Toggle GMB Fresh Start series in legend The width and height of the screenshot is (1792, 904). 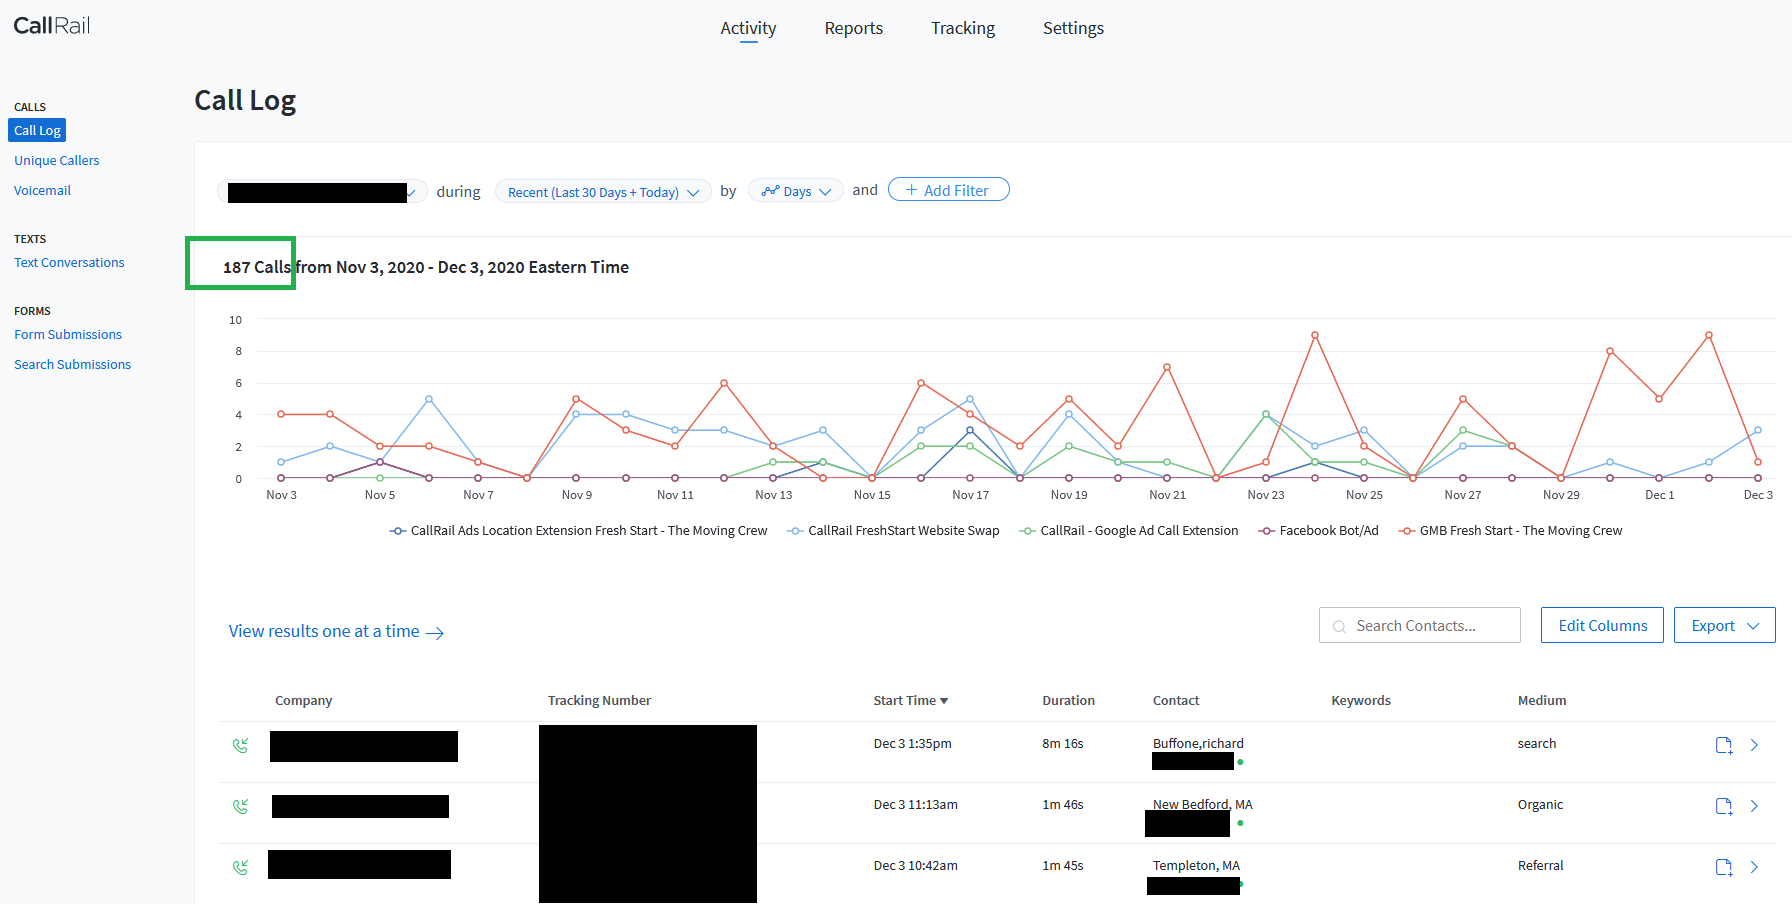pos(1511,531)
